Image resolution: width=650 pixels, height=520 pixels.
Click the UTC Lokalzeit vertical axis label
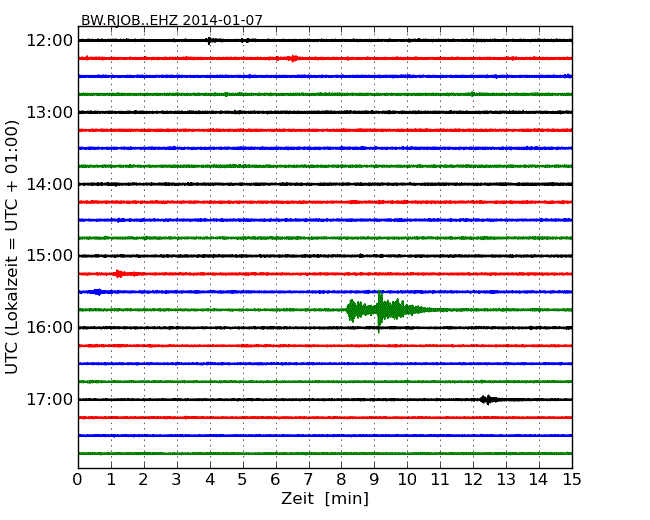click(x=12, y=247)
